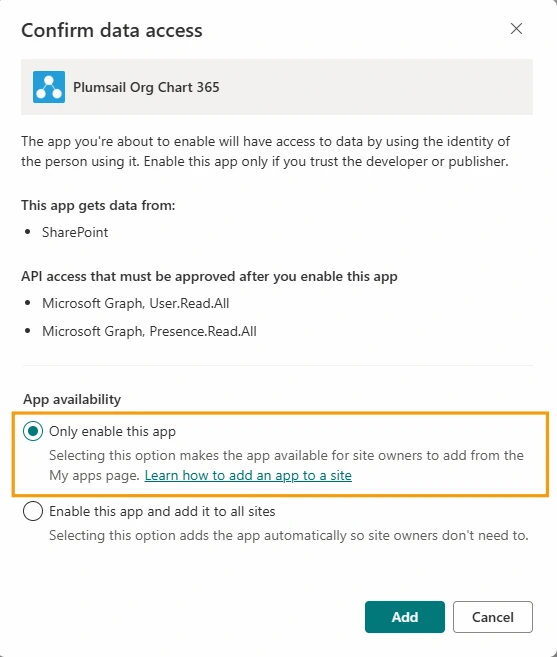
Task: Click the paragraph about trusting the developer
Action: point(266,151)
